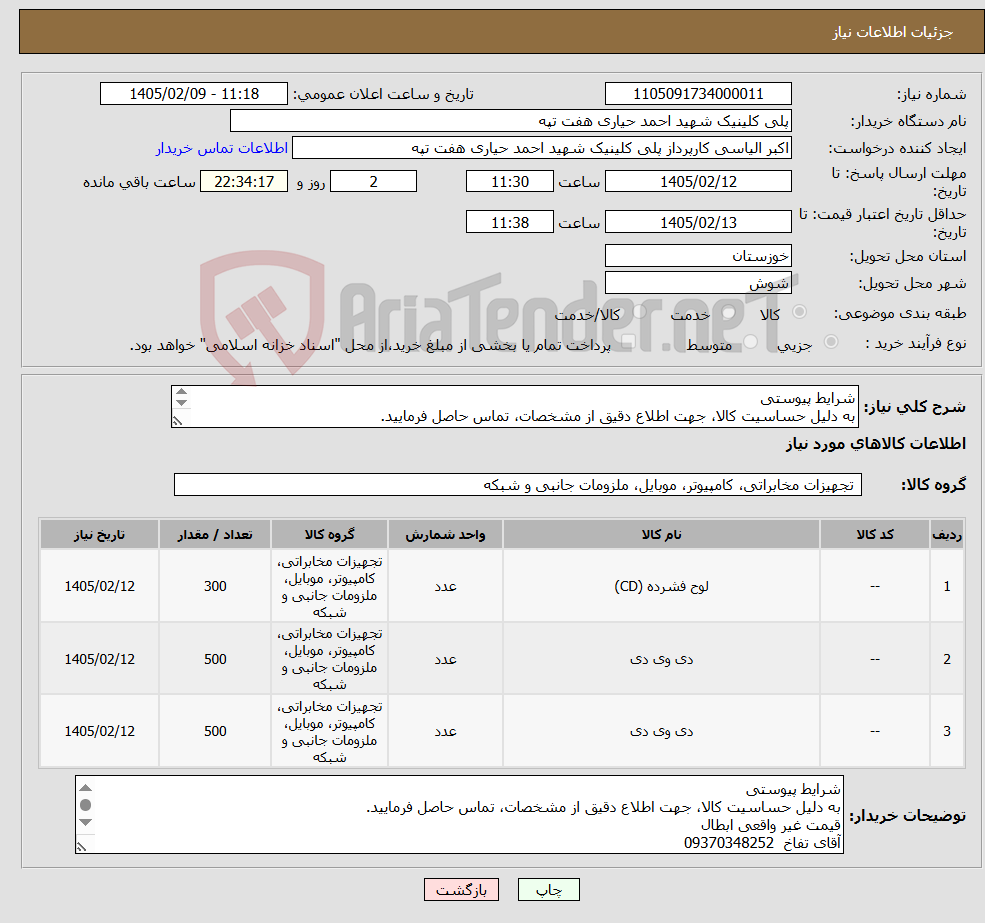Image resolution: width=985 pixels, height=923 pixels.
Task: Click the ایجاد کننده درخواست field
Action: [x=541, y=148]
